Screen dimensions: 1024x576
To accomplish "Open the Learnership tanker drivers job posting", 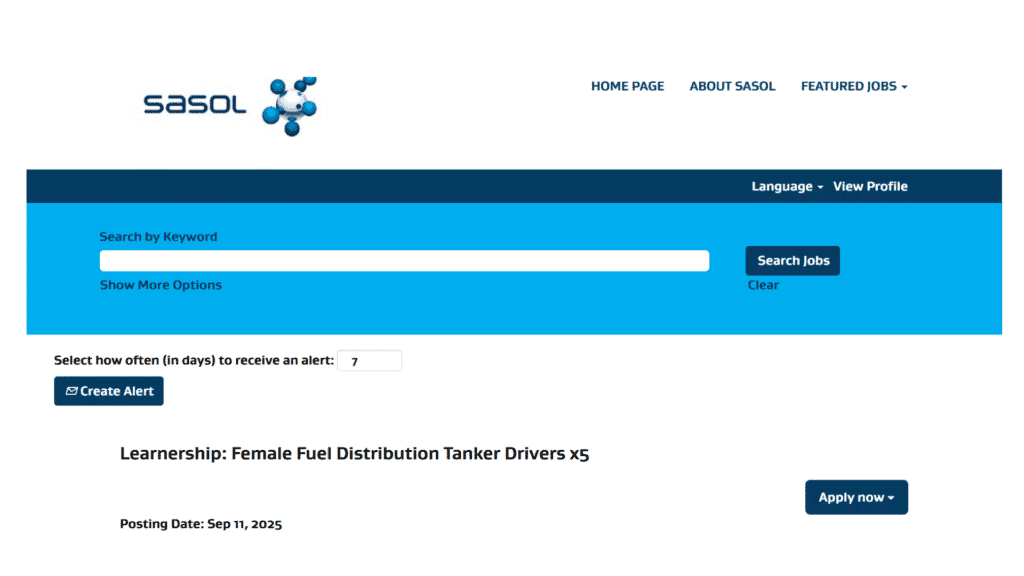I will [x=354, y=453].
